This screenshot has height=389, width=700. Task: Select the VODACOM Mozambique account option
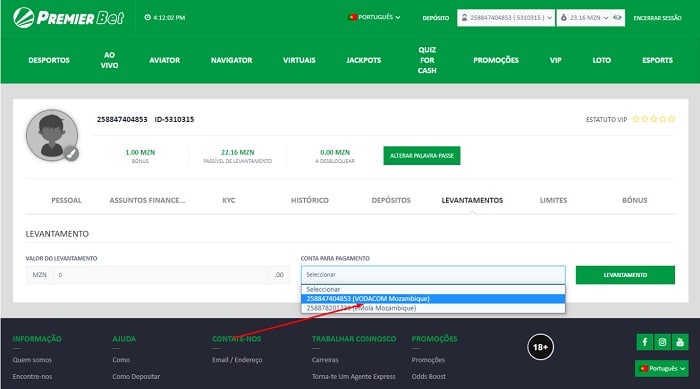click(433, 299)
